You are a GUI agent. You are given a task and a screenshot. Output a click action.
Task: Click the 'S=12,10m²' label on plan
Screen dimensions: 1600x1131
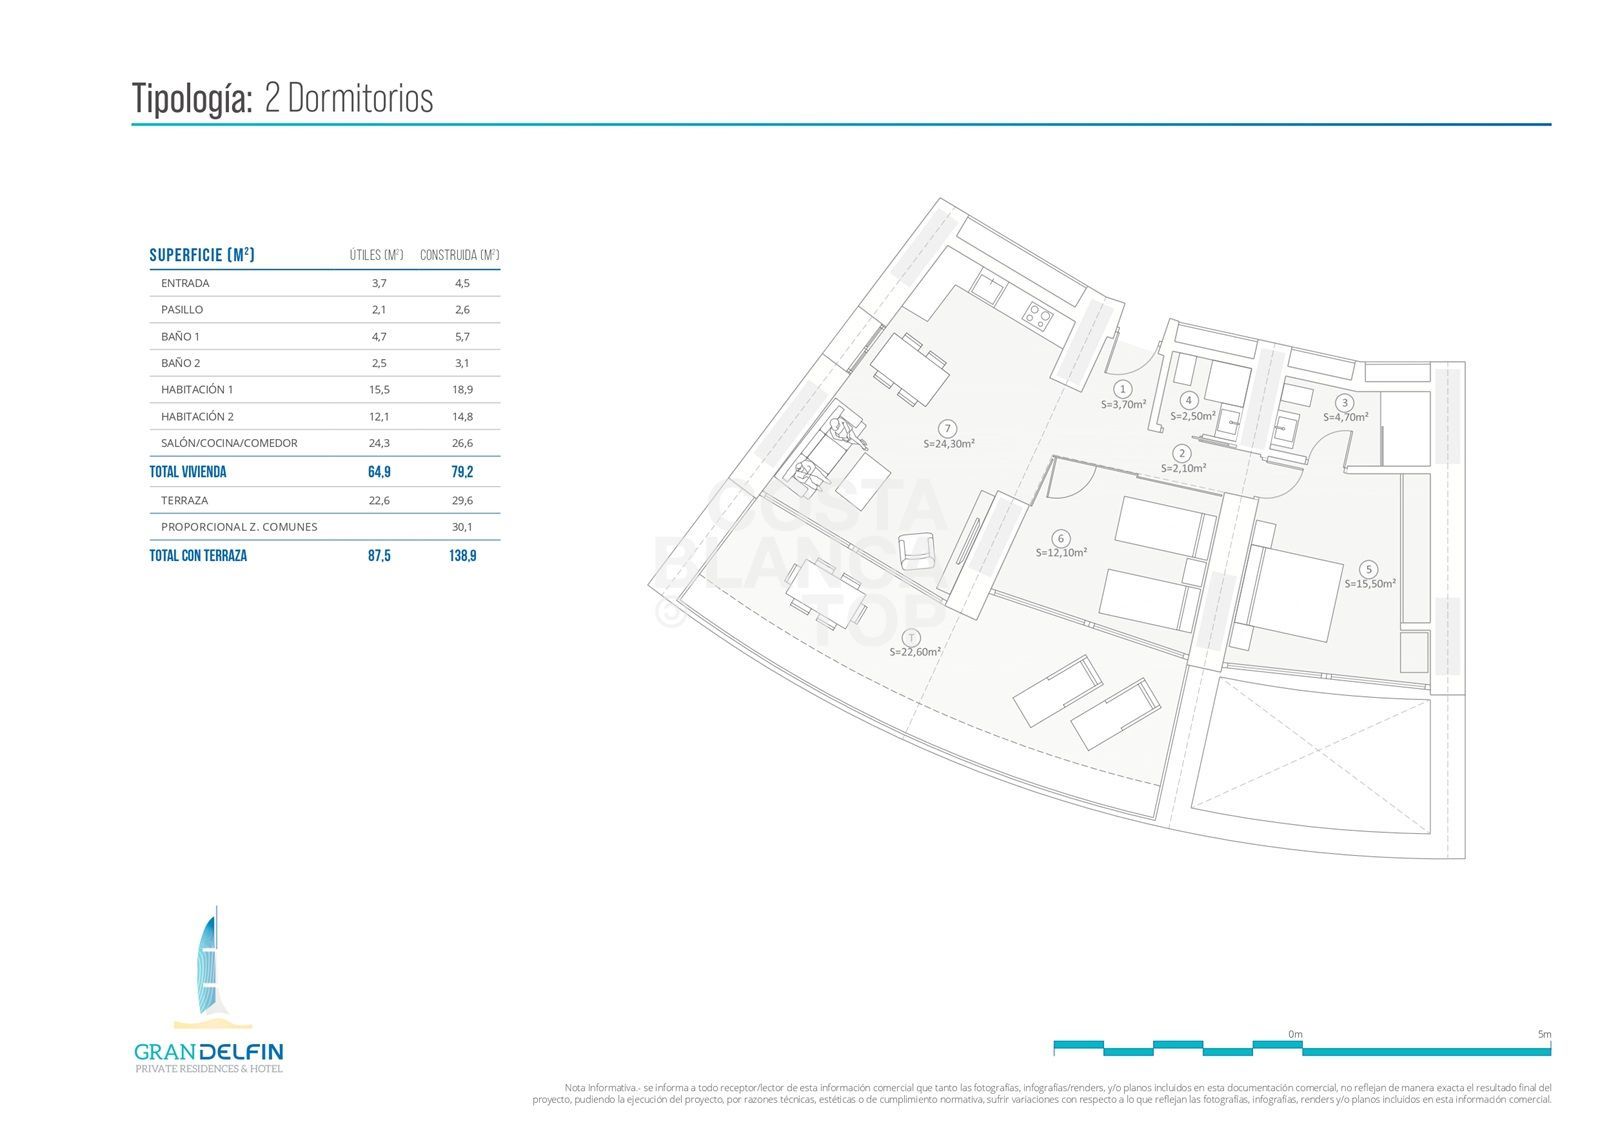click(1061, 552)
